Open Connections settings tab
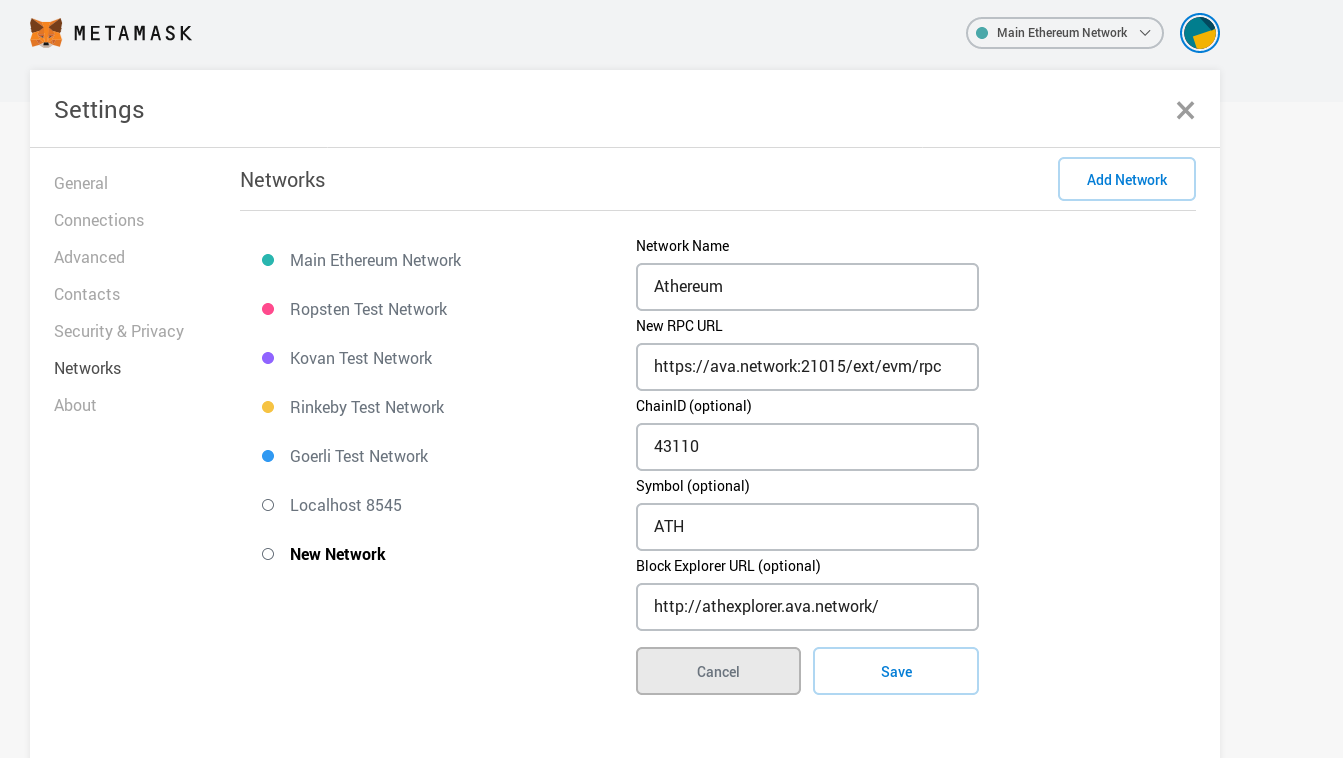 (99, 220)
